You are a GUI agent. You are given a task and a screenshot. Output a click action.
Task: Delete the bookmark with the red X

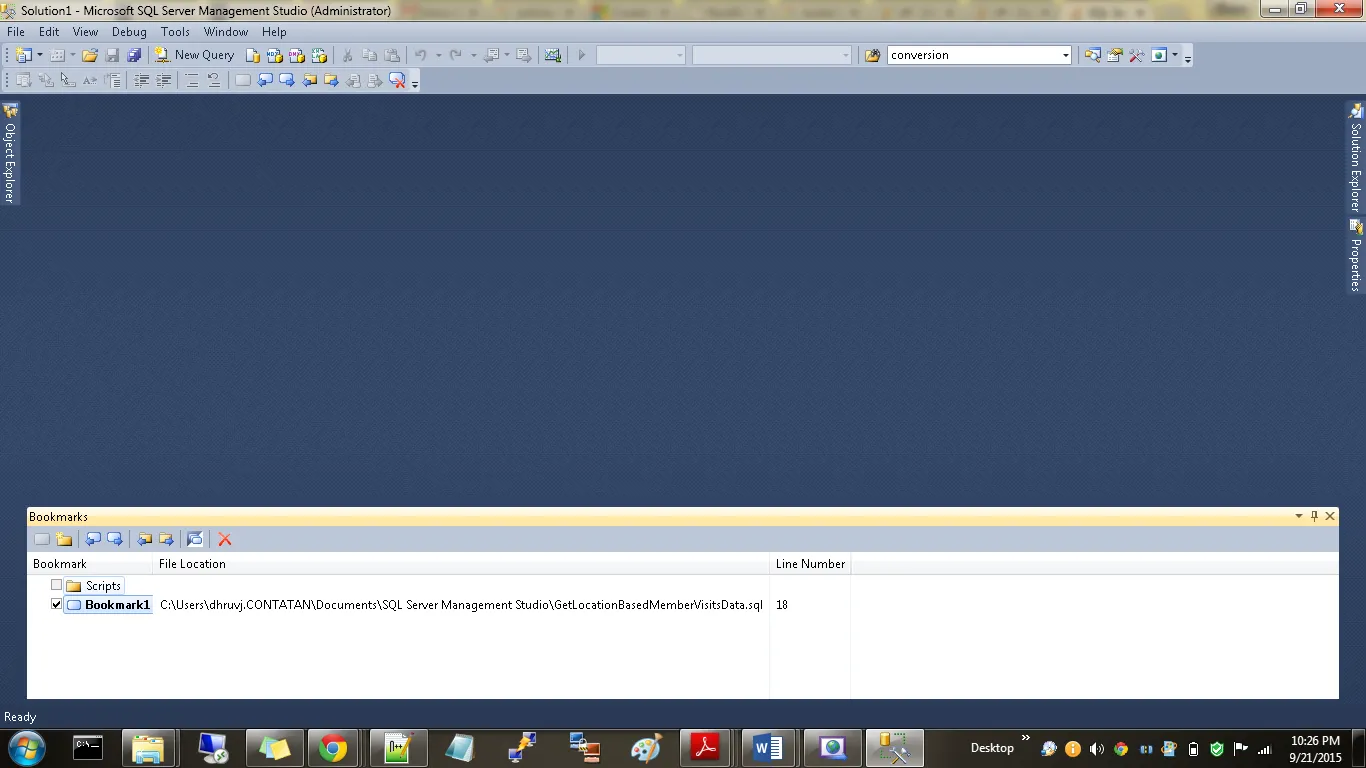click(225, 539)
